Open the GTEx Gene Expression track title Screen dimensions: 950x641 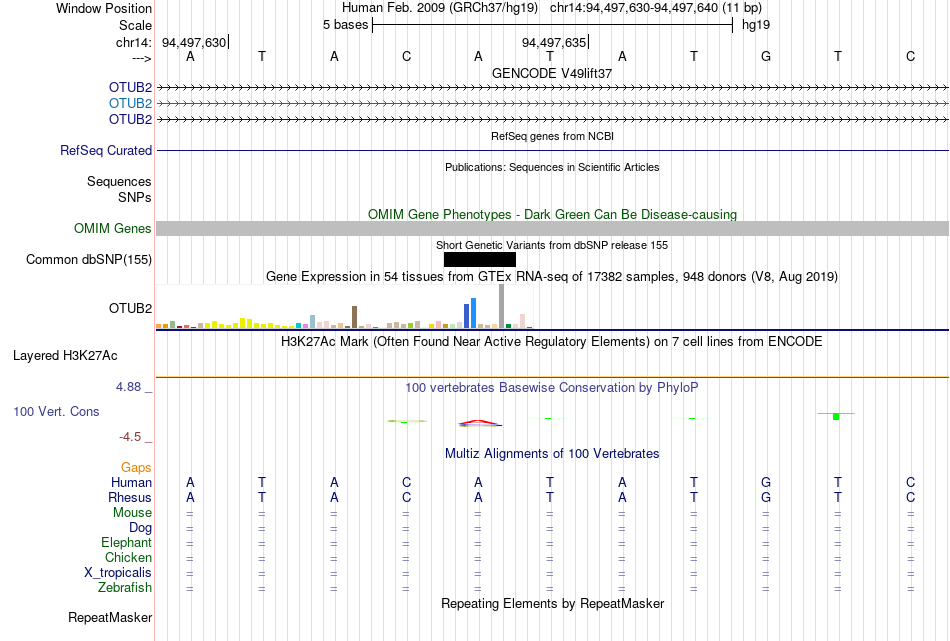[x=552, y=277]
